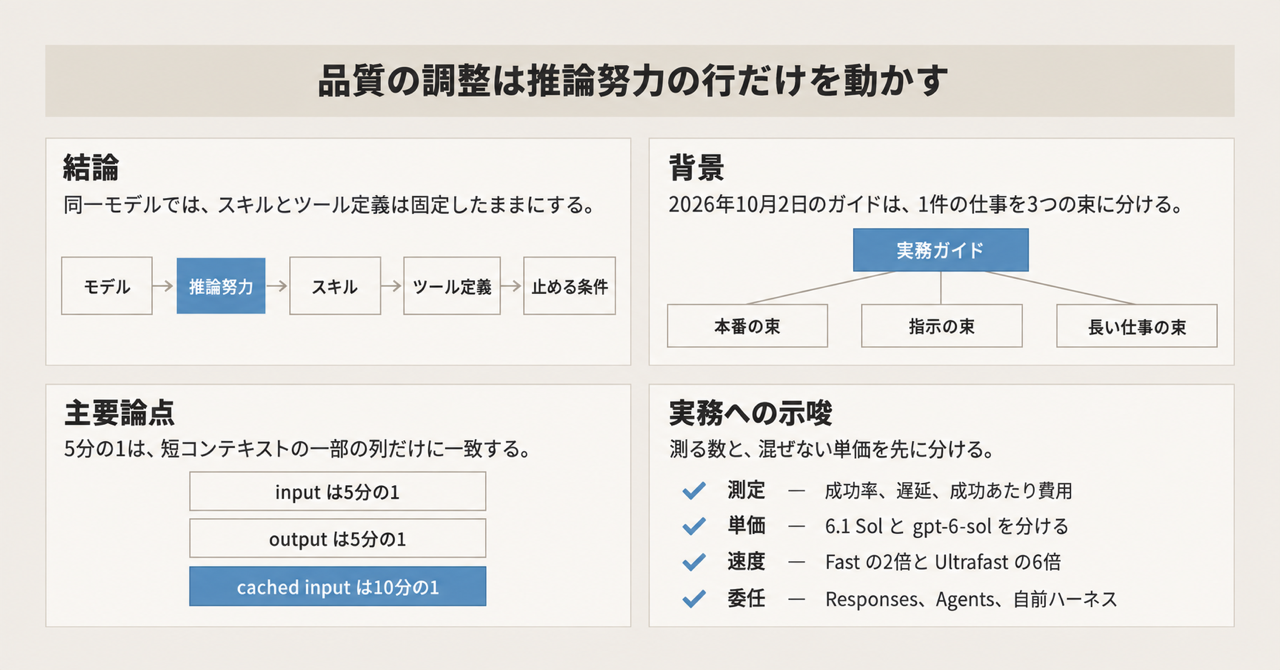Image resolution: width=1280 pixels, height=670 pixels.
Task: Click the sentence starting with 2026年10月2日のガイドは
Action: point(926,207)
